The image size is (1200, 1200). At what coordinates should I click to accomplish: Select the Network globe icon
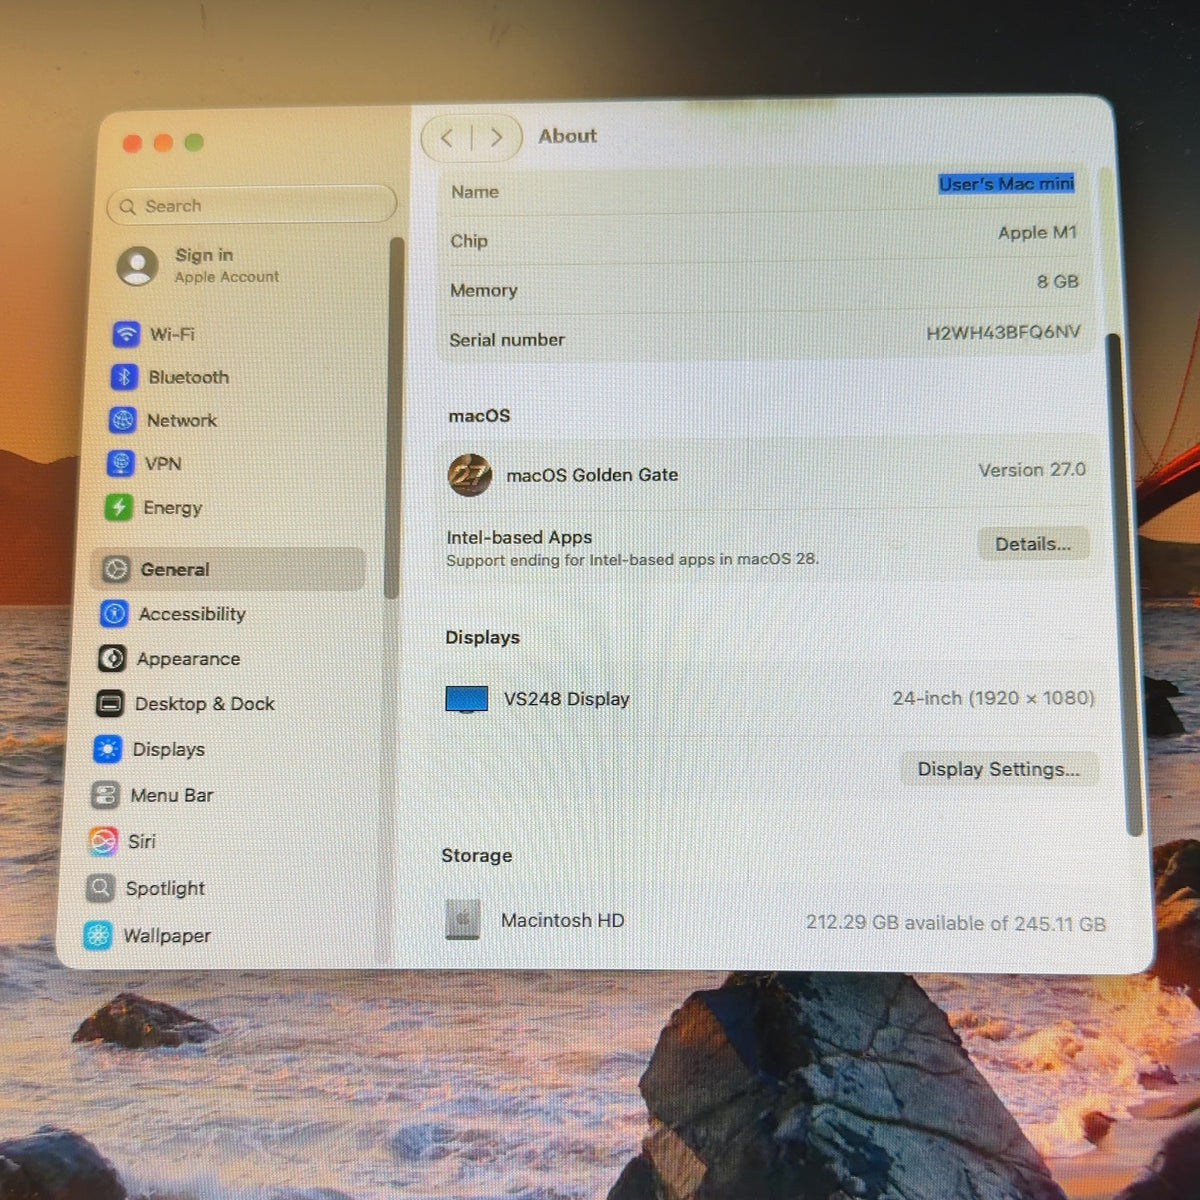(122, 421)
